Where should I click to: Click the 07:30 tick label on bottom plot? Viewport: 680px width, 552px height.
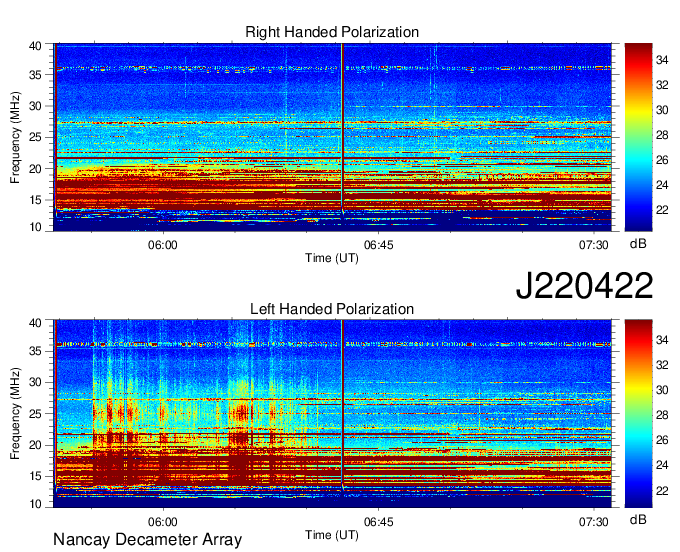[594, 522]
